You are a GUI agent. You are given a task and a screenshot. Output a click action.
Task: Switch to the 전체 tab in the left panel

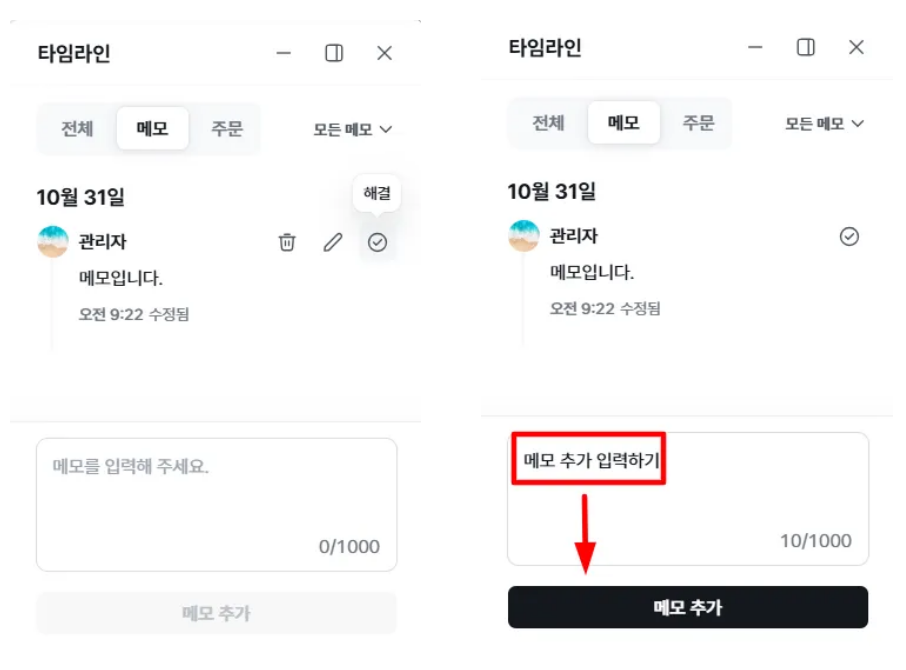click(x=77, y=129)
